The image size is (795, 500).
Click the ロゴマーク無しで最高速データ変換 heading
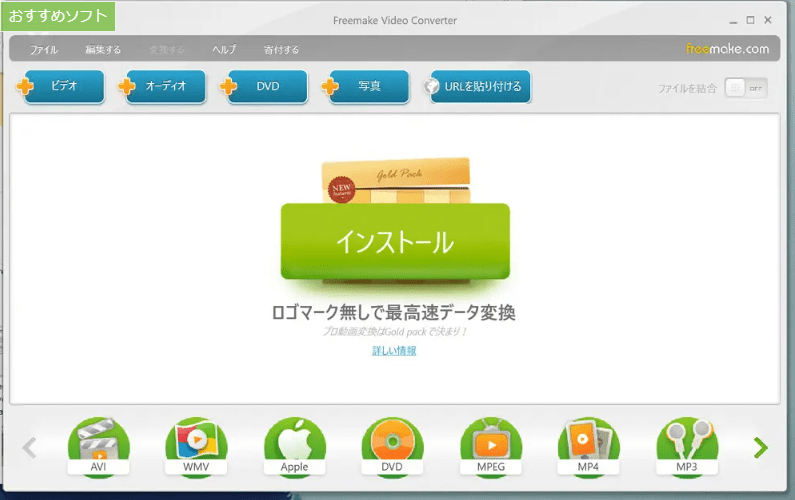393,312
